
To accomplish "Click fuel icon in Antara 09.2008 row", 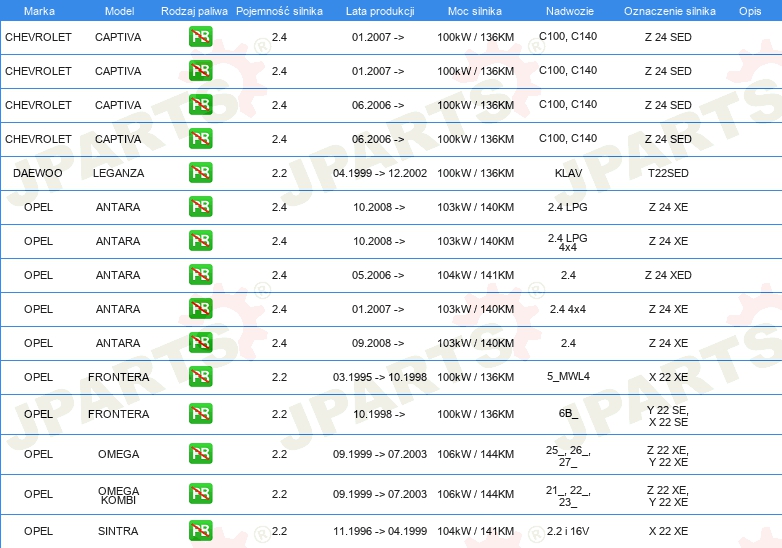I will point(200,342).
